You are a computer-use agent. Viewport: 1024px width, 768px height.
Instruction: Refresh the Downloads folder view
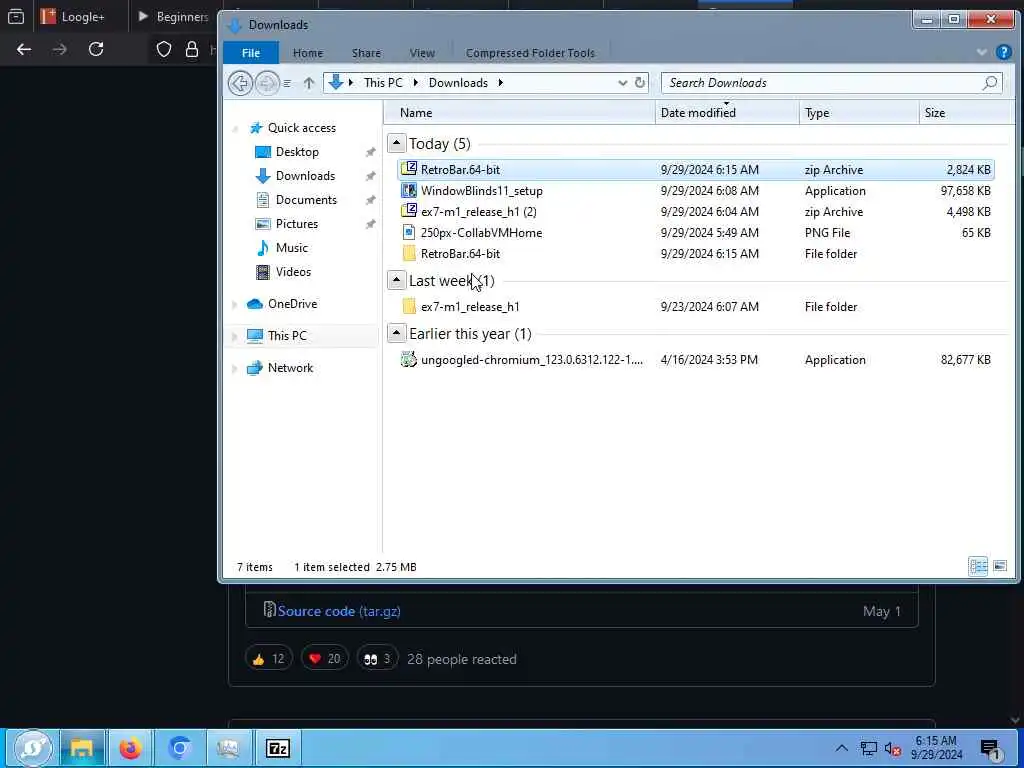point(640,83)
